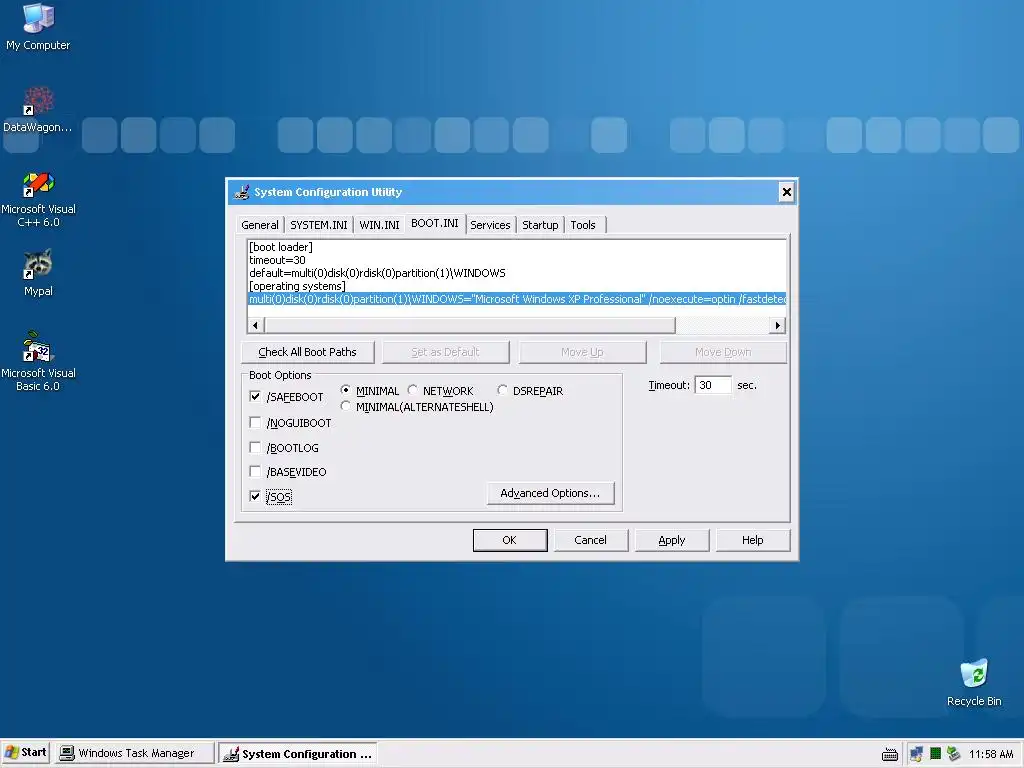Click Check All Boot Paths button
The width and height of the screenshot is (1024, 768).
coord(308,352)
